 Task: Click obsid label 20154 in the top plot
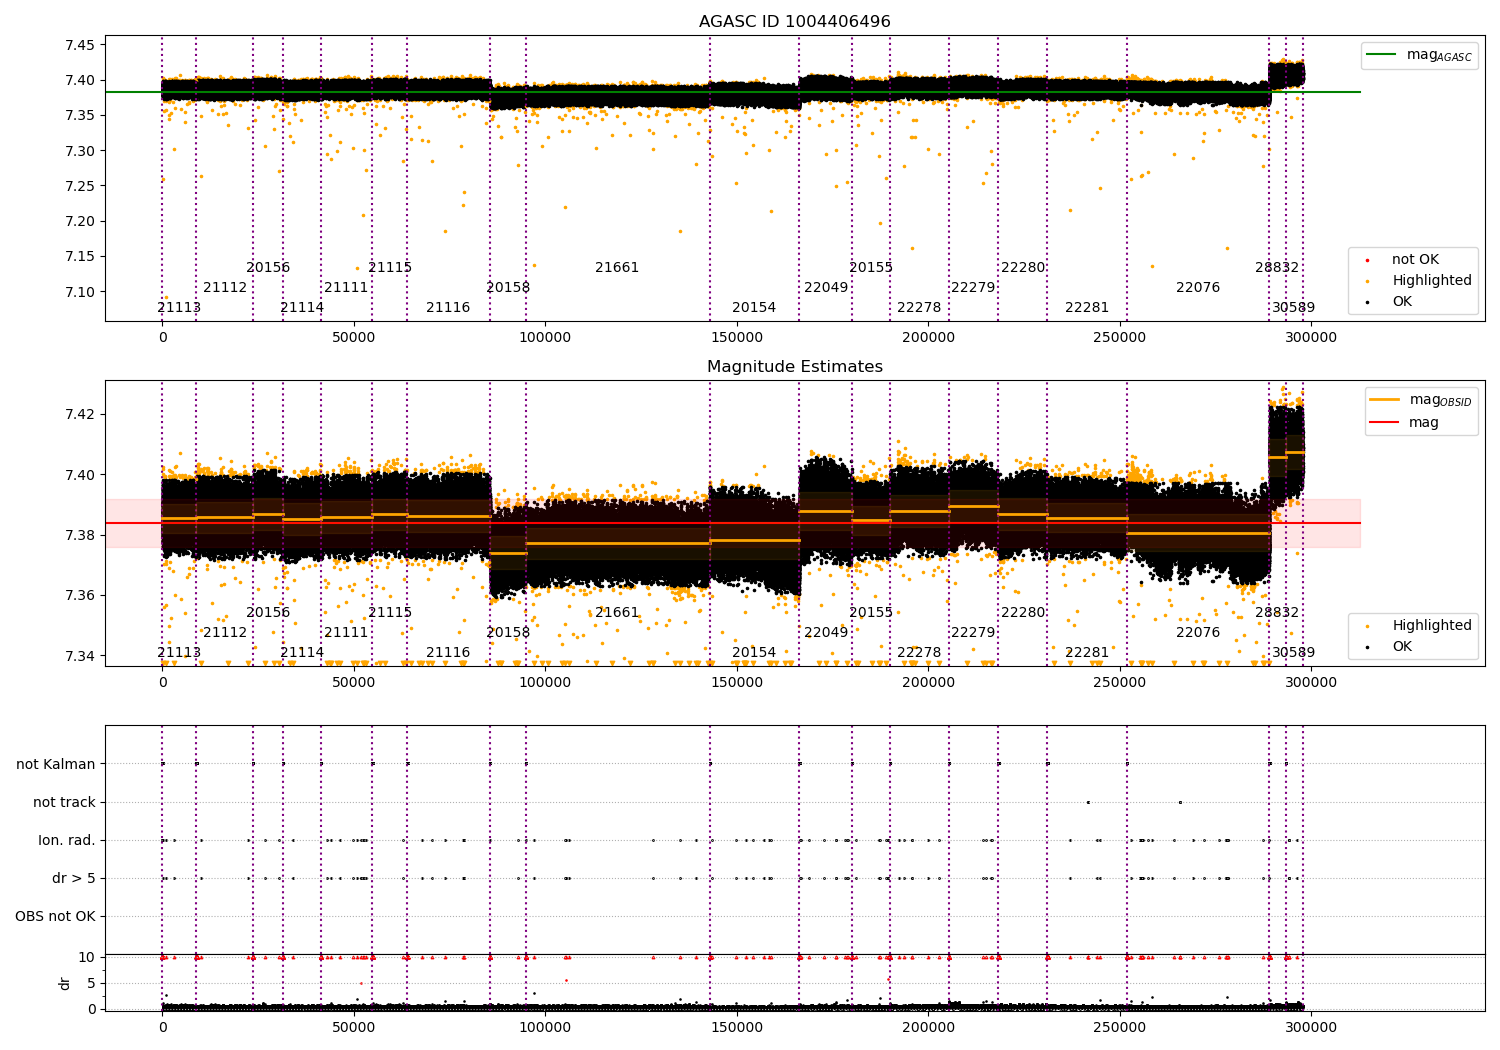pos(754,308)
